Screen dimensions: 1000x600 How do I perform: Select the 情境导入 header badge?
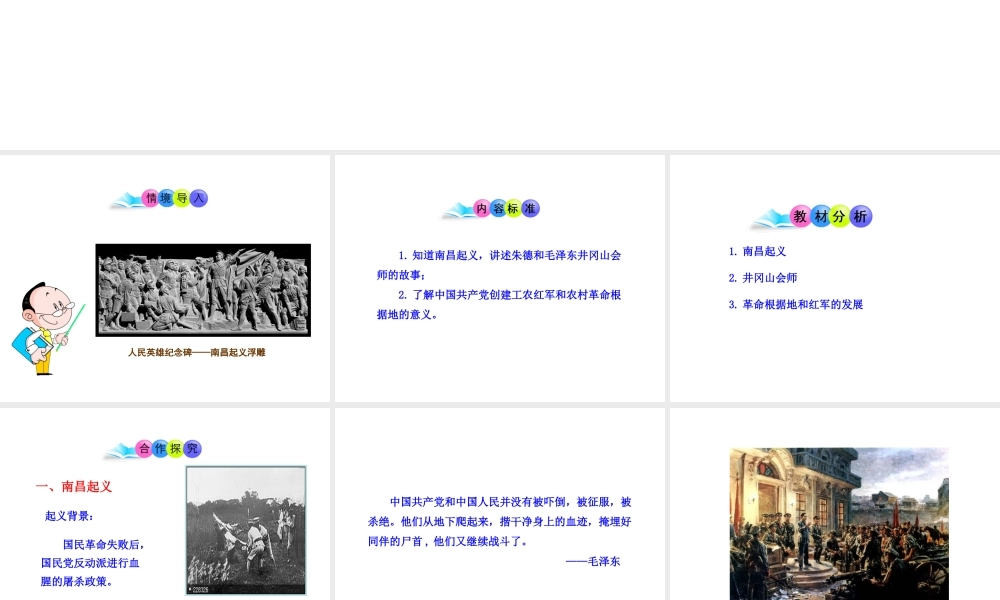[x=174, y=198]
